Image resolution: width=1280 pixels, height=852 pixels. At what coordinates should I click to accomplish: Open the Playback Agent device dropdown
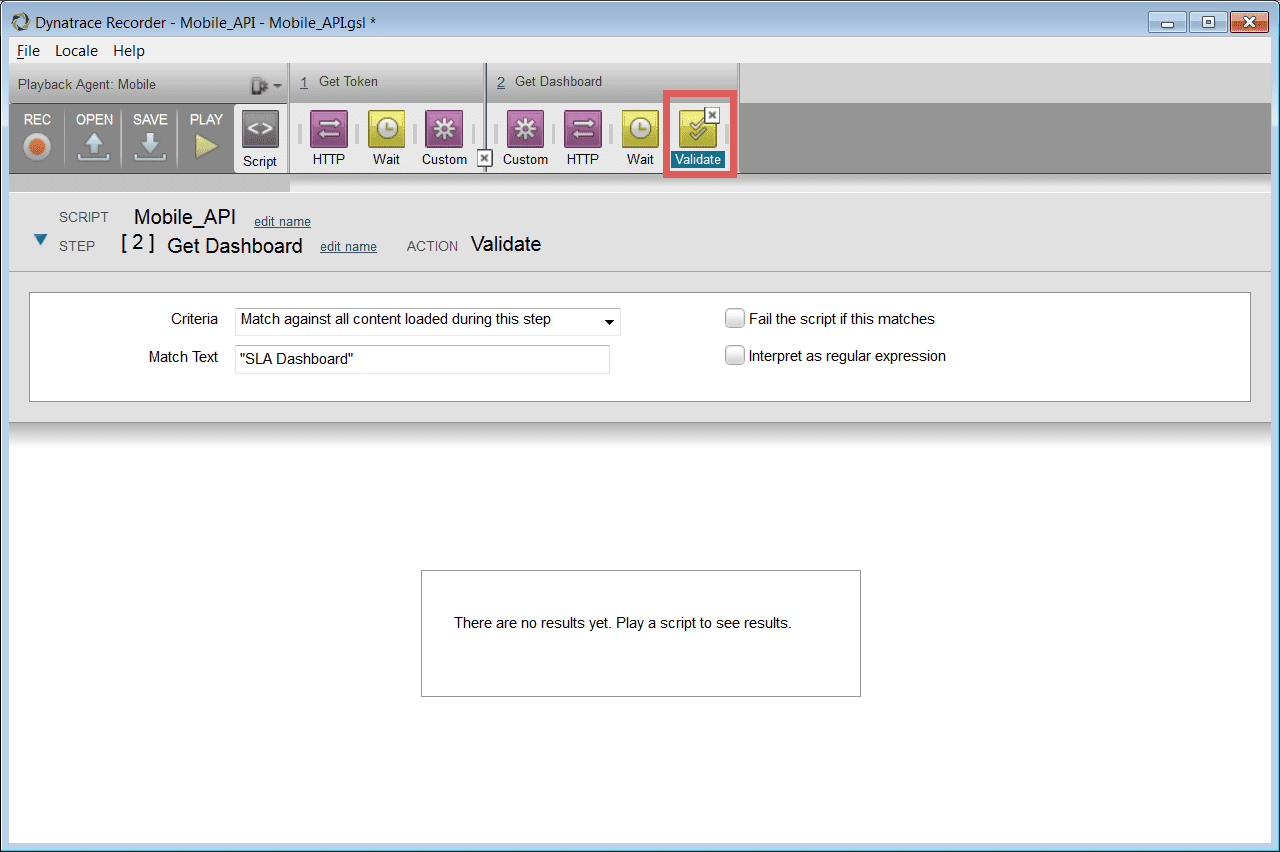[266, 86]
